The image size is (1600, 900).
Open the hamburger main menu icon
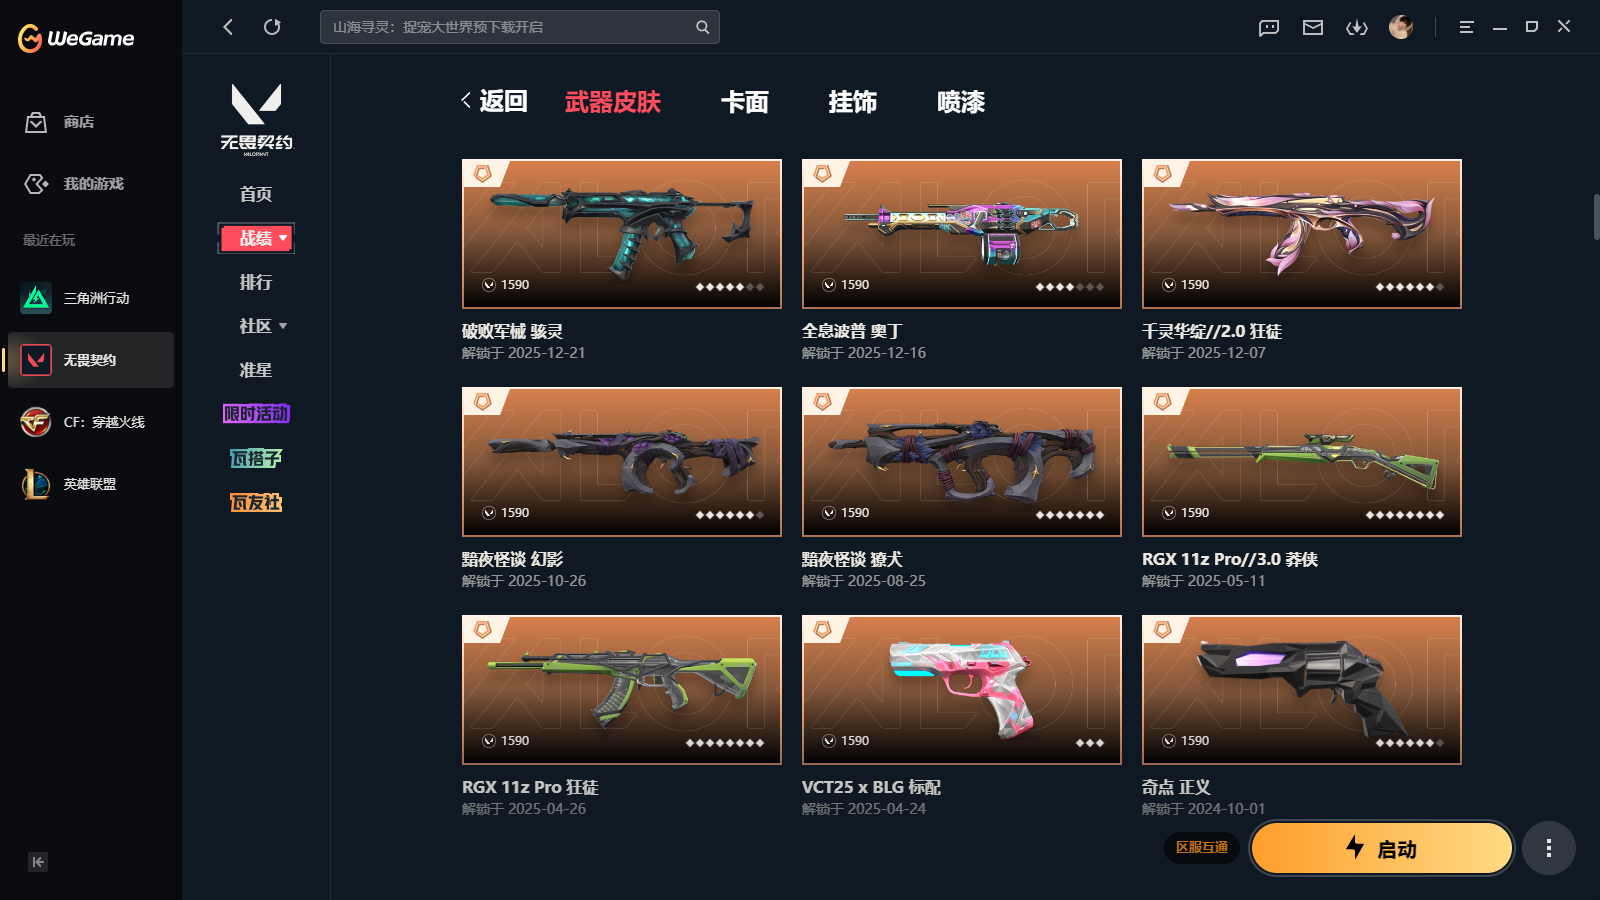[x=1466, y=27]
